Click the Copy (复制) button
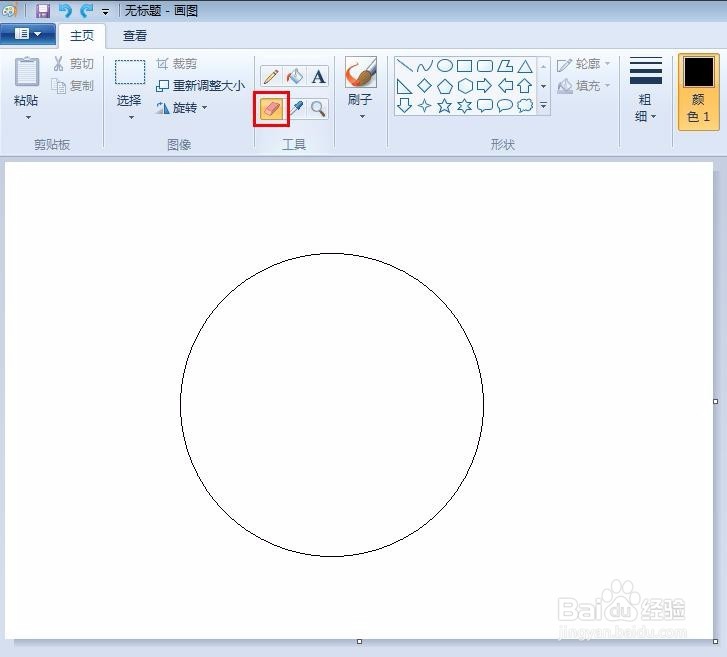 72,86
